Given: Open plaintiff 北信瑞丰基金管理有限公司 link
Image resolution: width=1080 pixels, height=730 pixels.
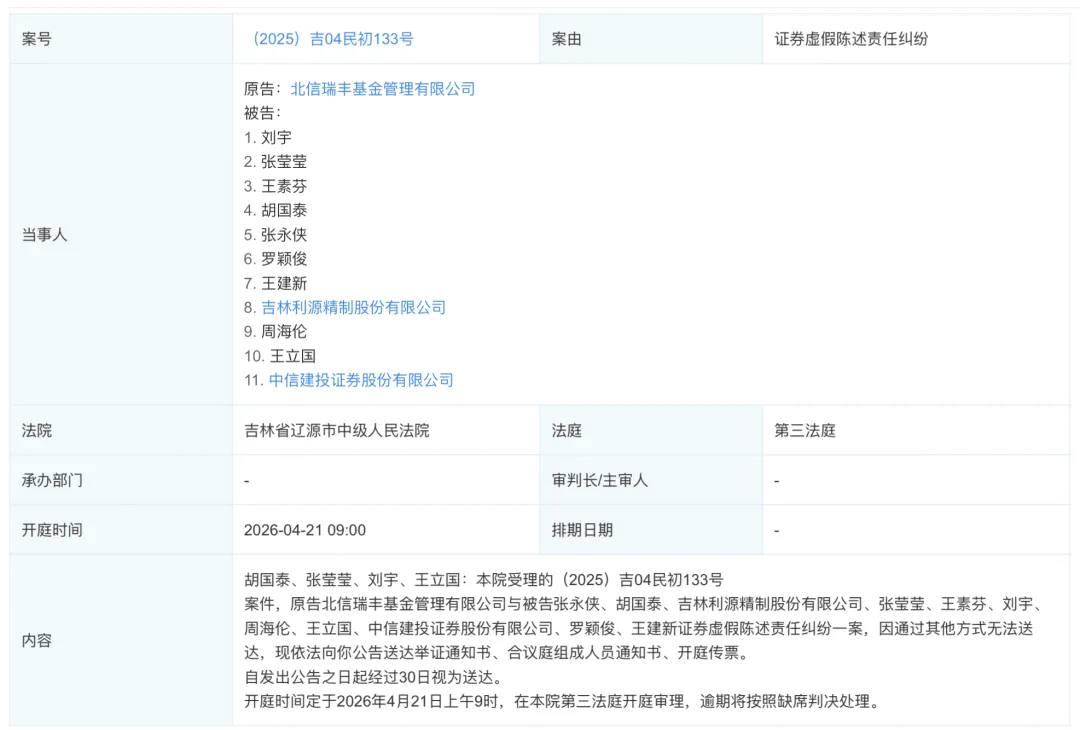Looking at the screenshot, I should tap(383, 89).
